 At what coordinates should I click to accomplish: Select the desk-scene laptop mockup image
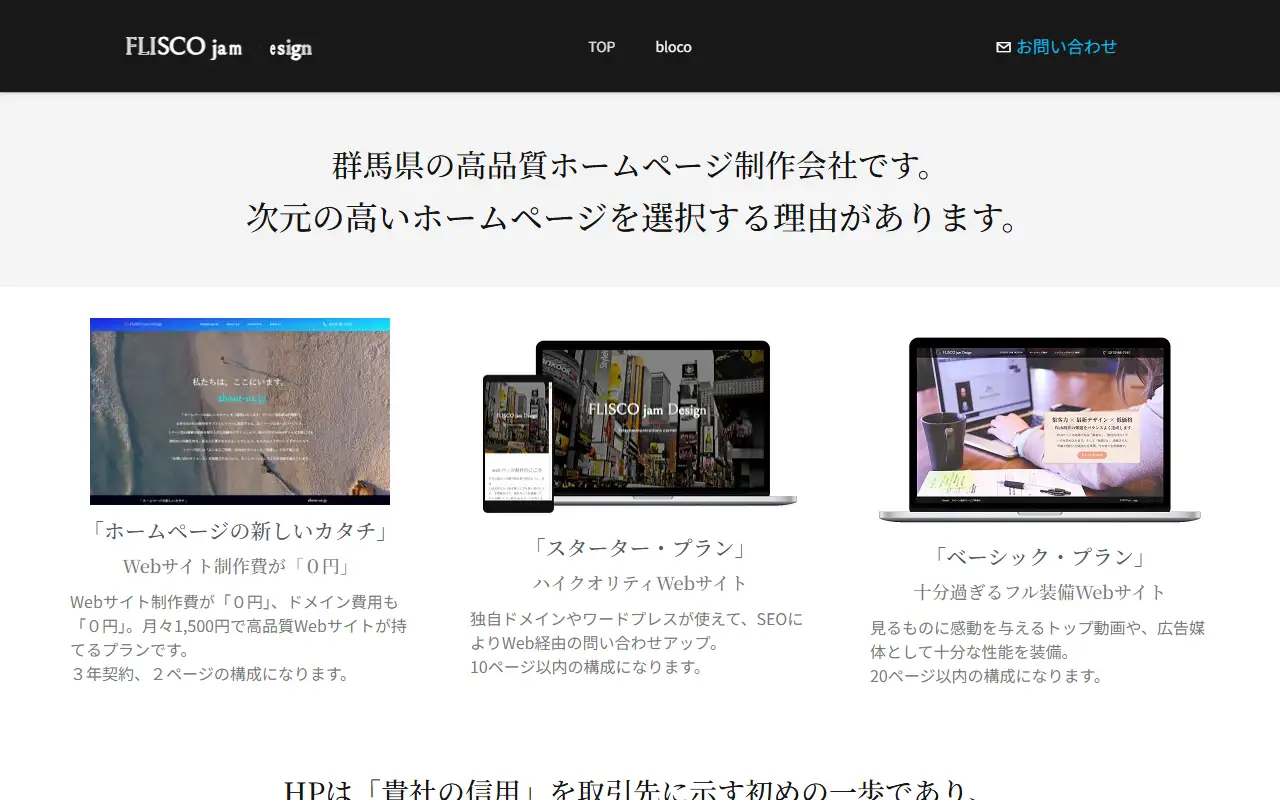click(x=1040, y=430)
